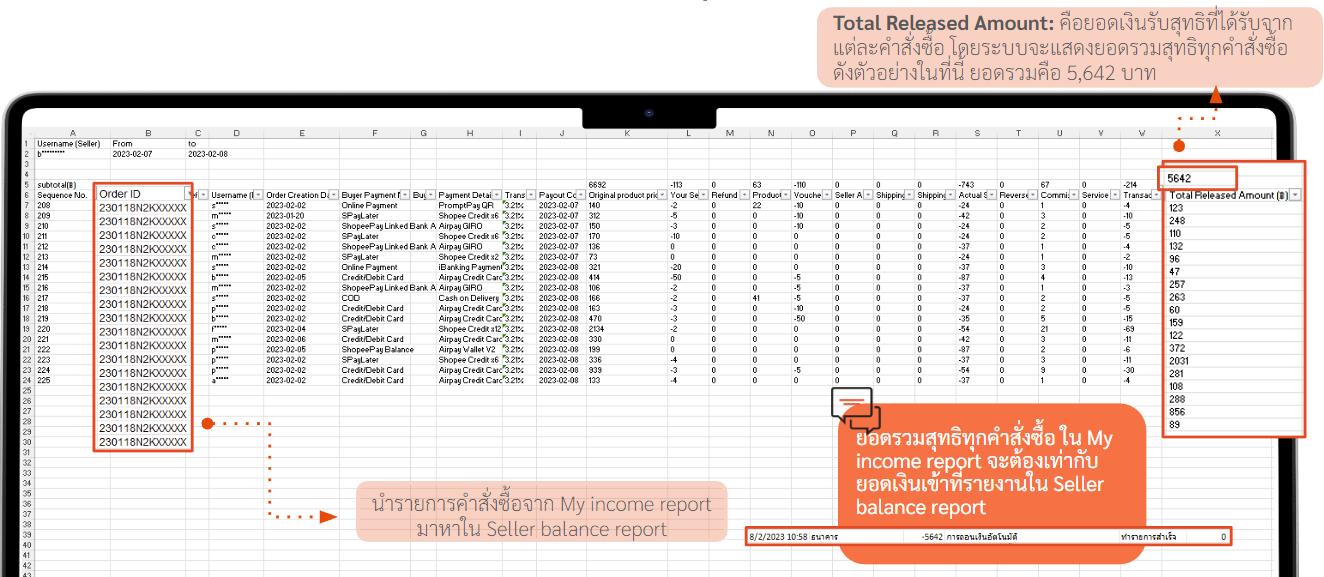Open the Order Creation Date filter dropdown
The image size is (1324, 577).
coord(332,195)
